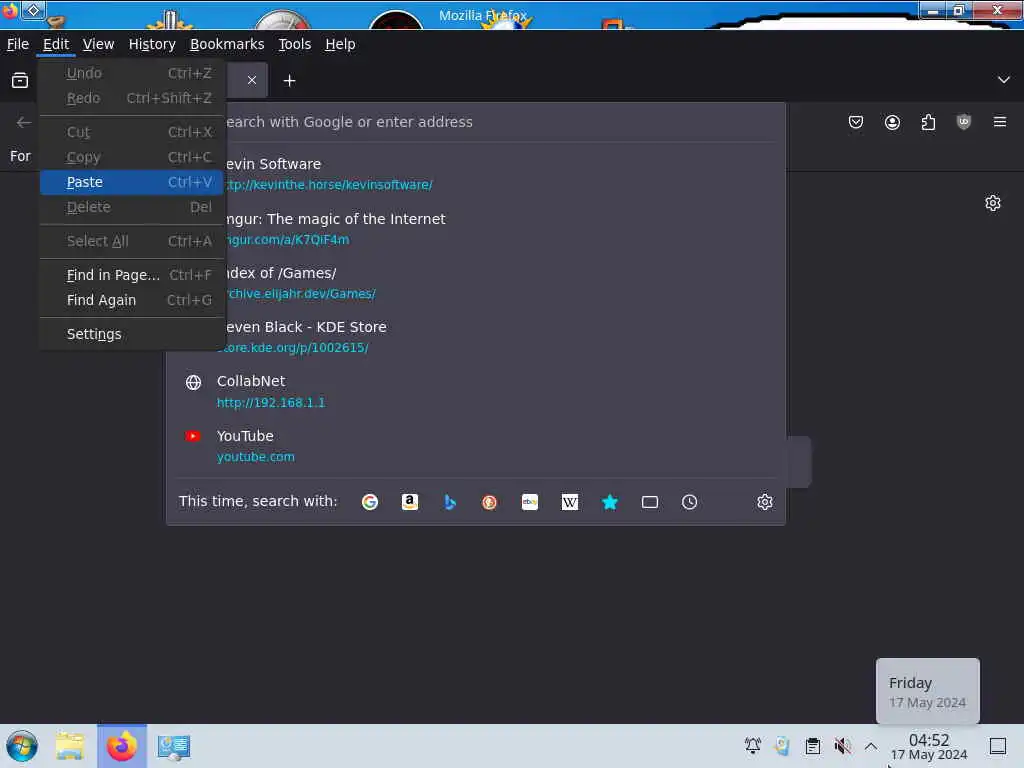Open the Kevin Software suggestion

[475, 174]
